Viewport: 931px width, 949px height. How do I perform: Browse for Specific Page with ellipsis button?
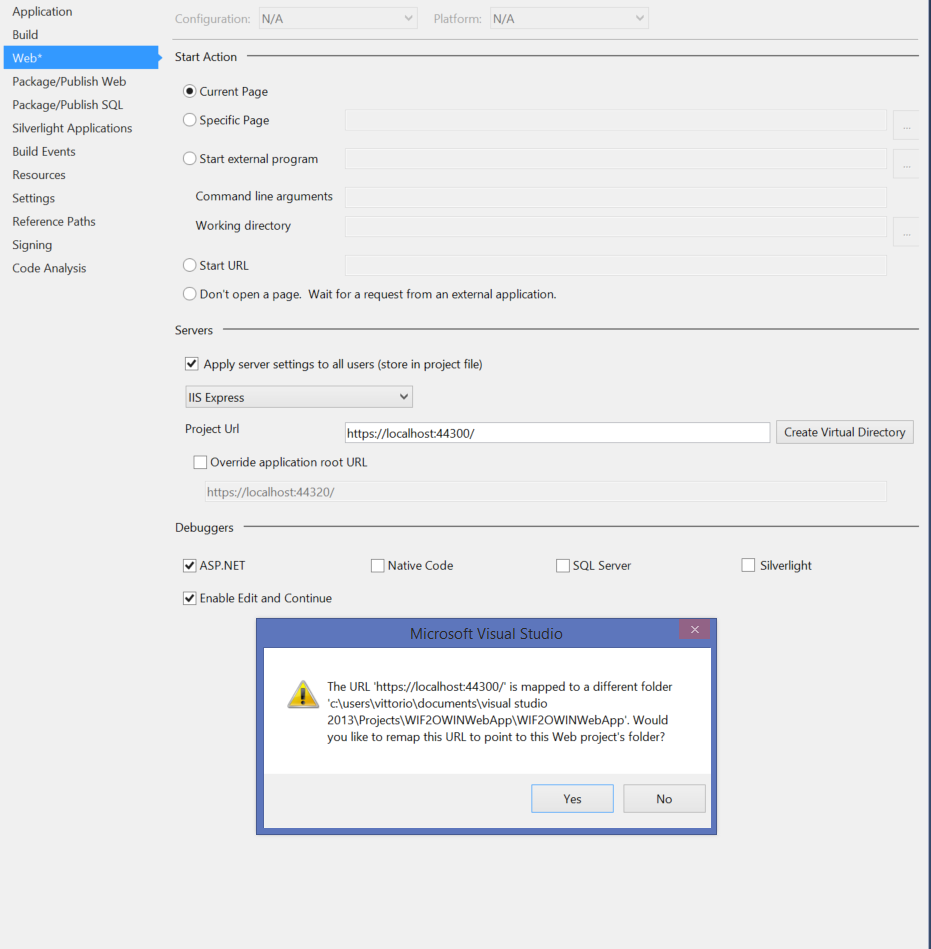906,125
